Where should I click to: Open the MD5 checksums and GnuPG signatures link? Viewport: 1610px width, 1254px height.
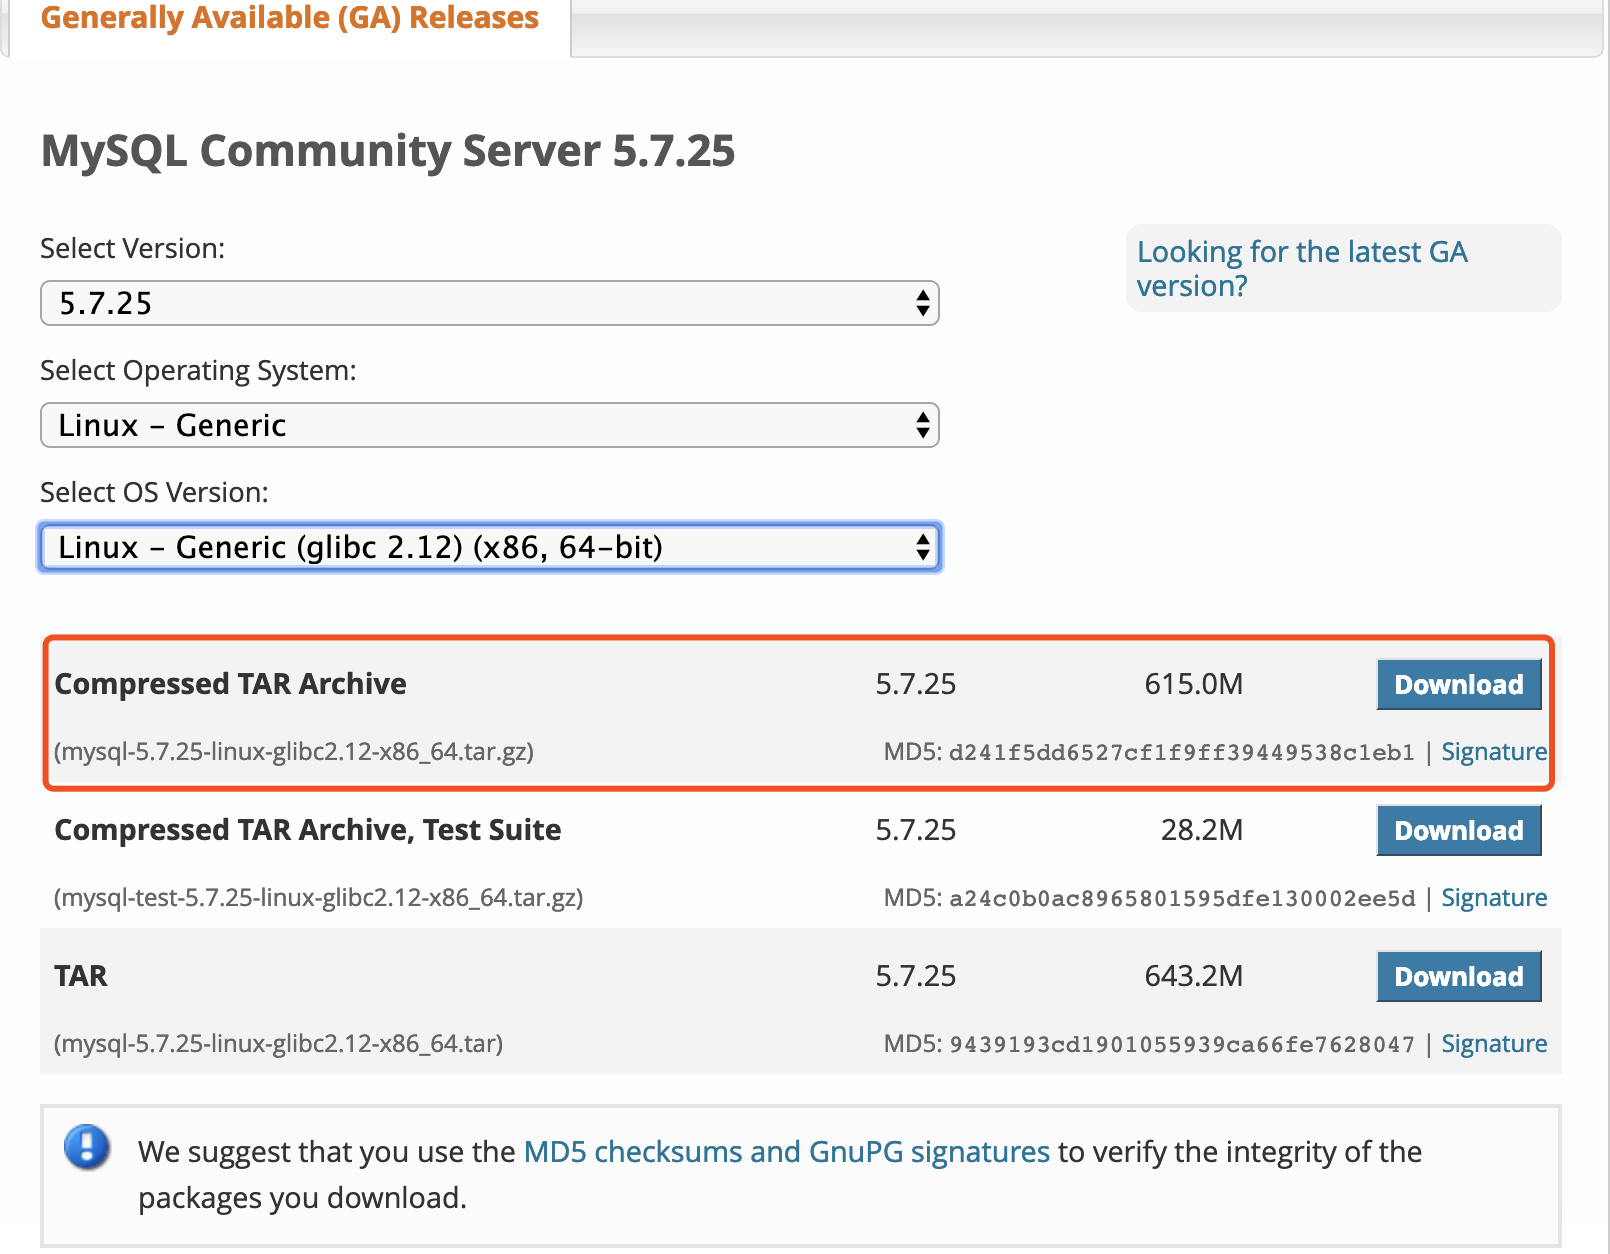[787, 1152]
